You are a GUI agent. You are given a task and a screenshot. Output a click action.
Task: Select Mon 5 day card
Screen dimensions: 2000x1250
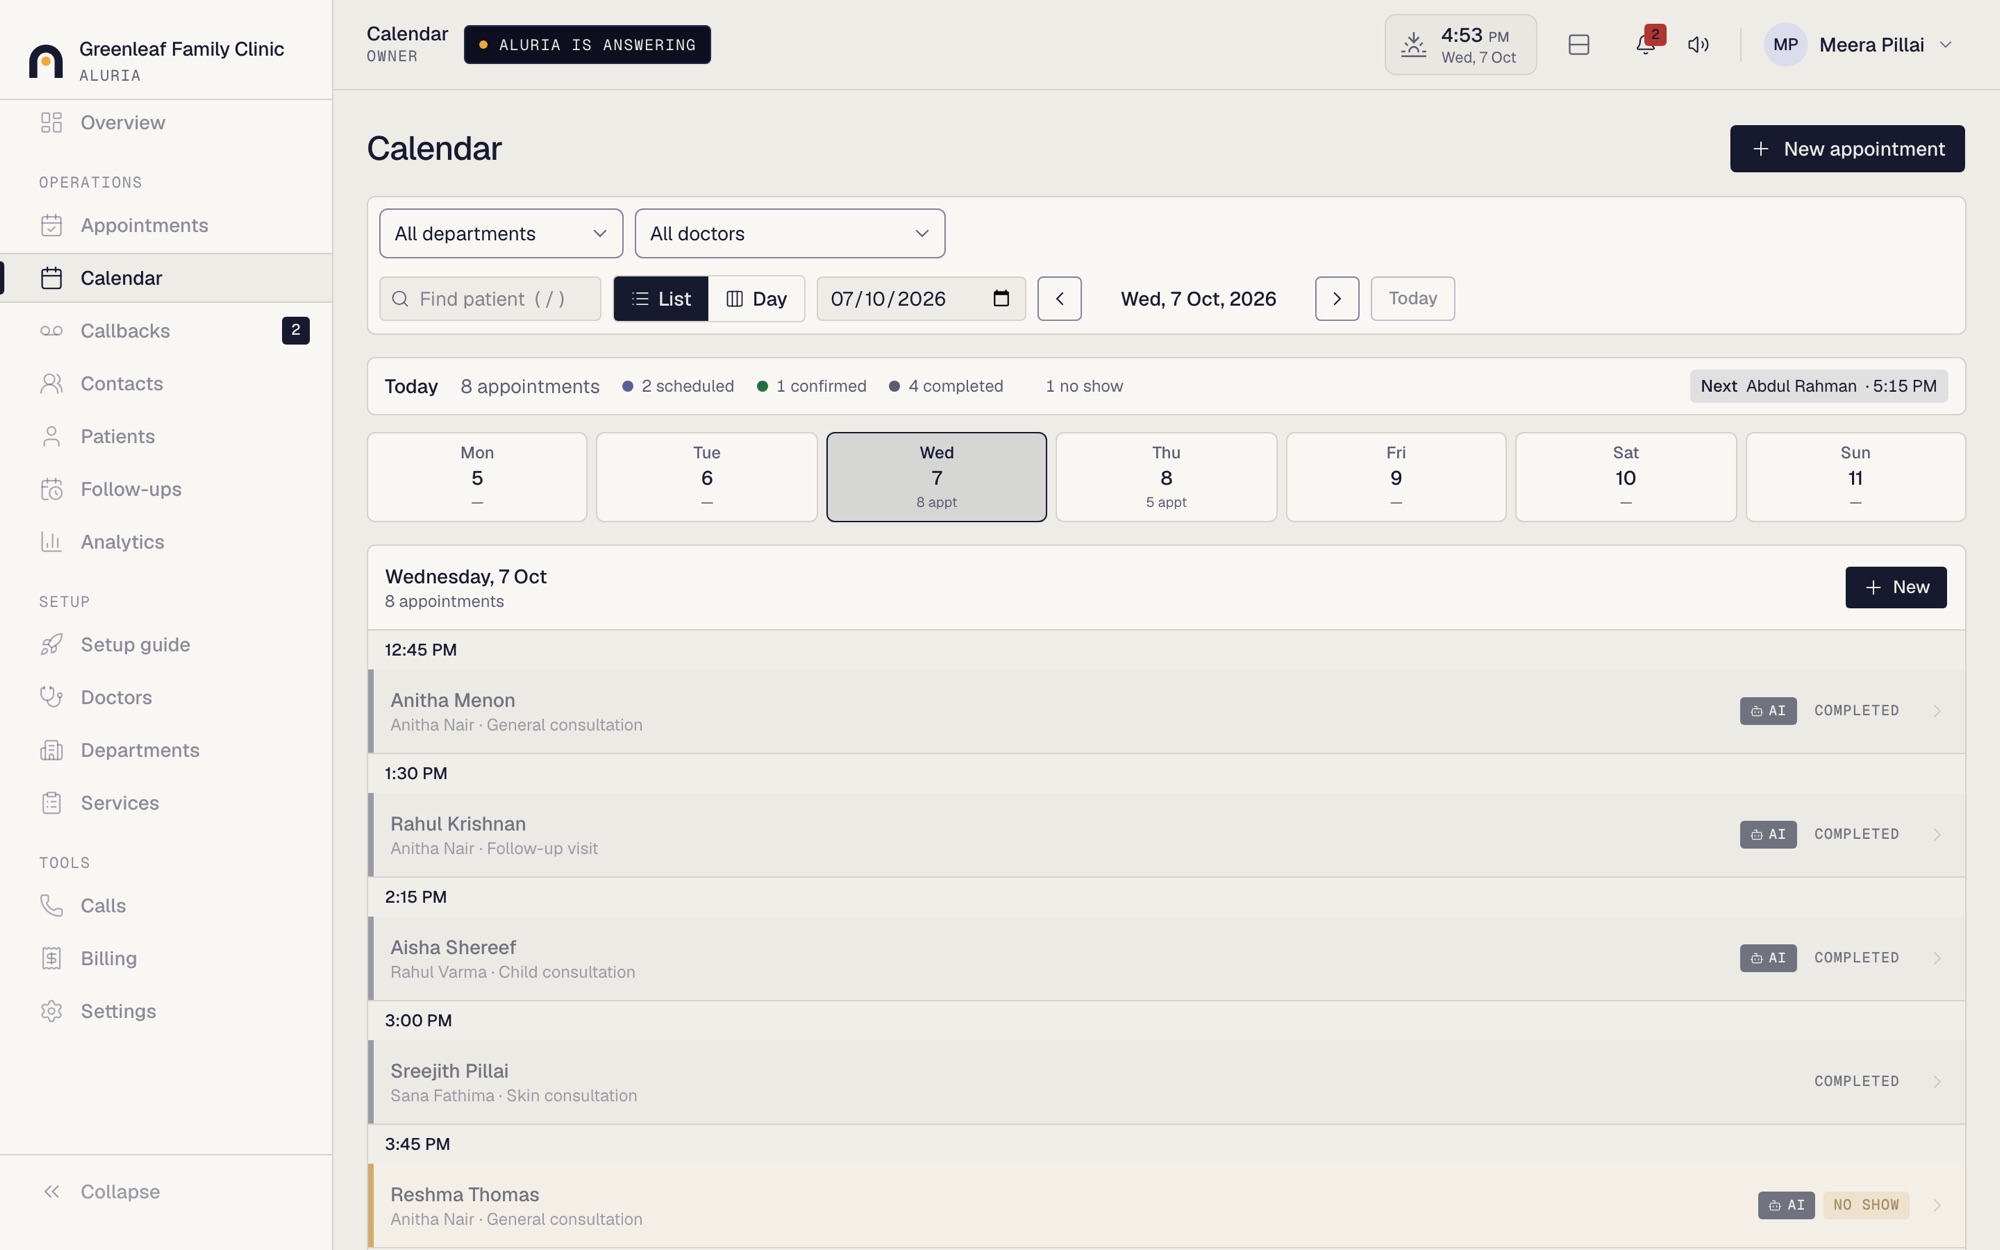(477, 477)
